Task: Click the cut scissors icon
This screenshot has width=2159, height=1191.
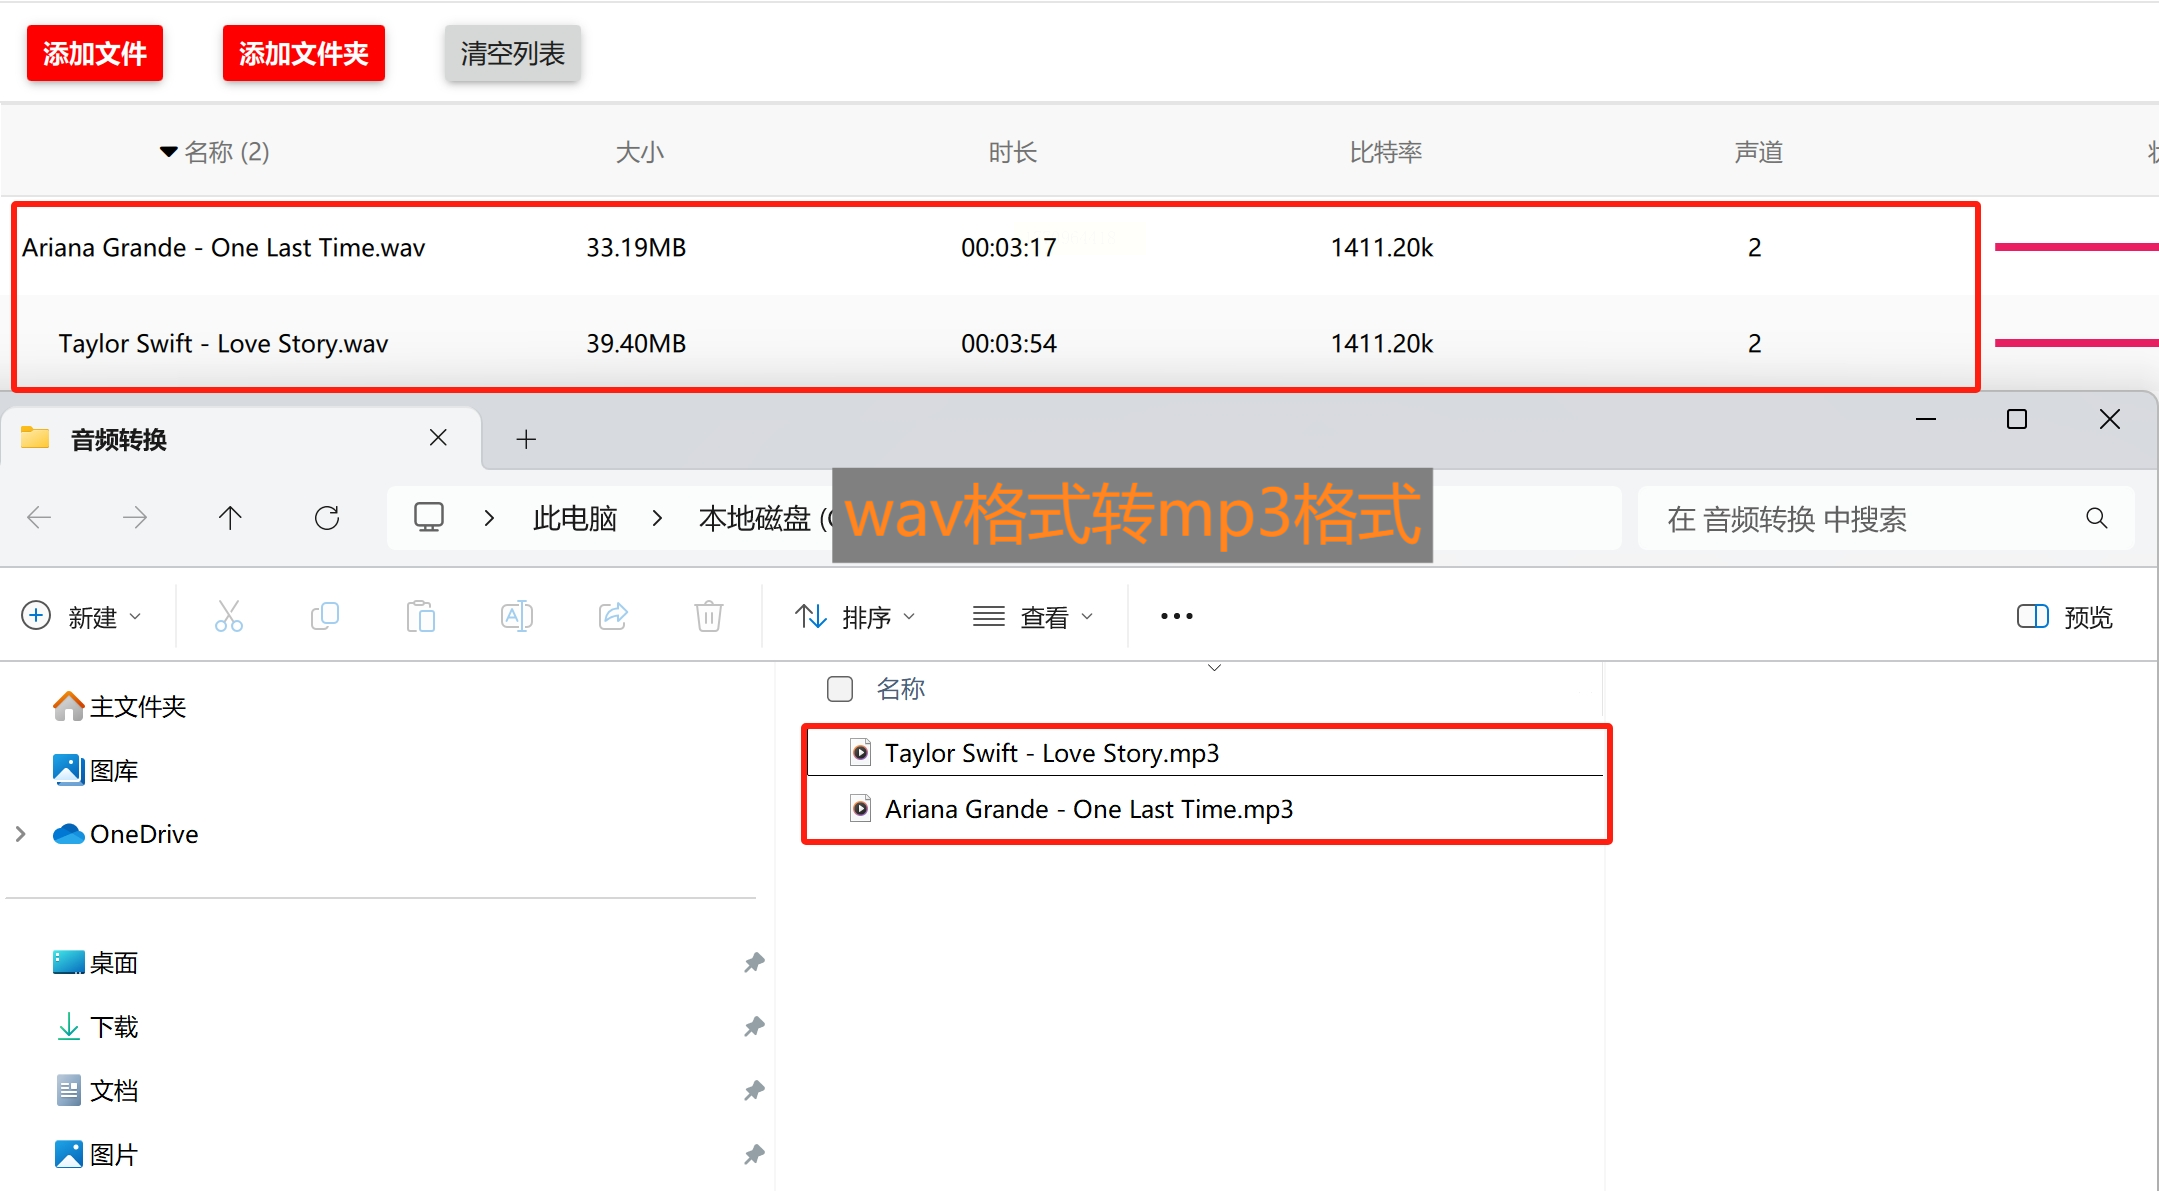Action: tap(229, 616)
